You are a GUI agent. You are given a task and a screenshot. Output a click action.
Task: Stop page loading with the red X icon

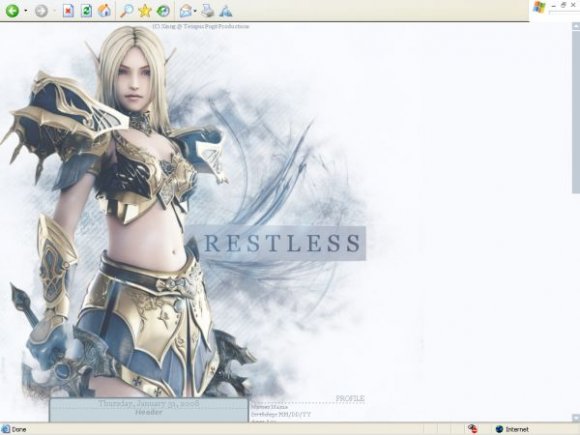(68, 11)
